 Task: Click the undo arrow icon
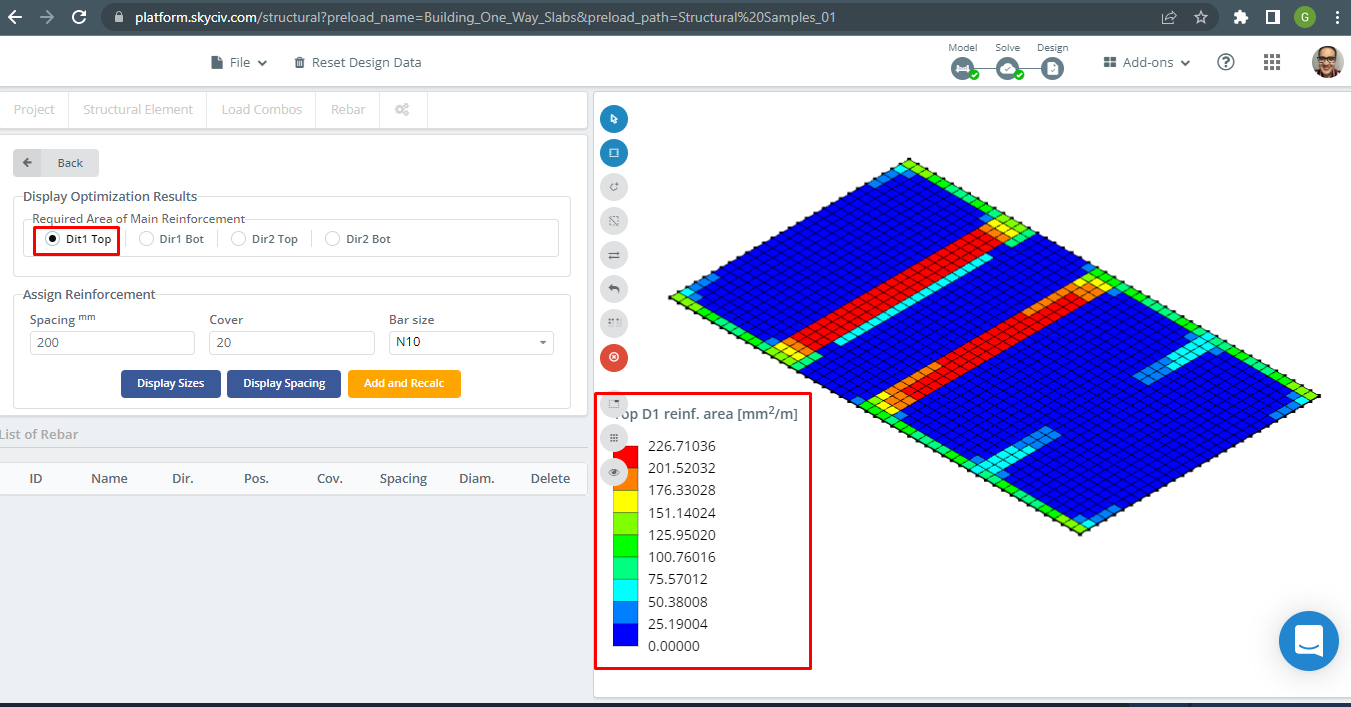tap(613, 289)
